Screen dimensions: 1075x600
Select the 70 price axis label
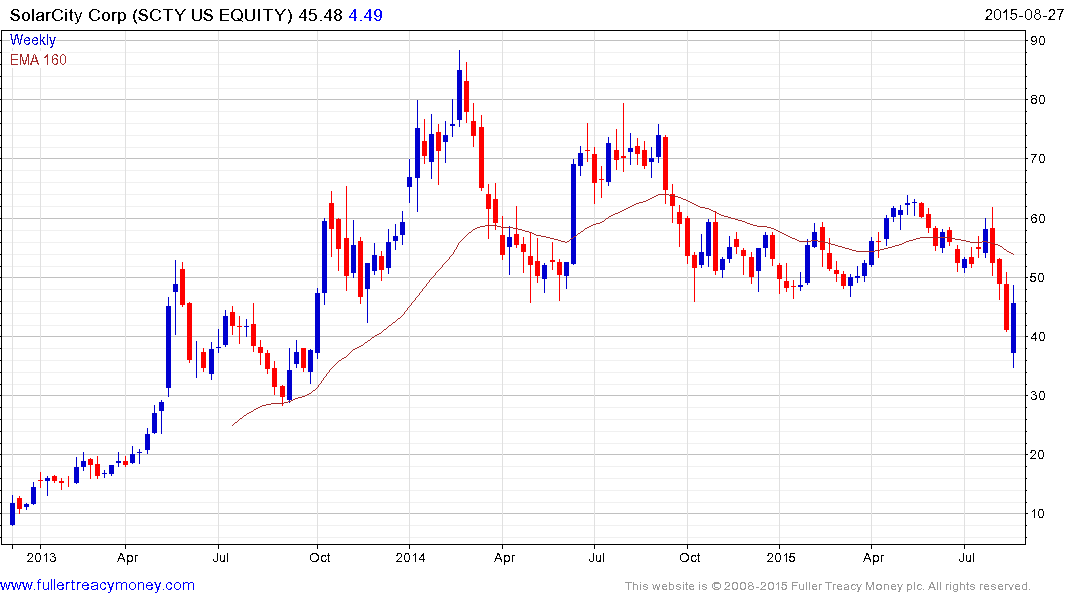coord(1038,158)
